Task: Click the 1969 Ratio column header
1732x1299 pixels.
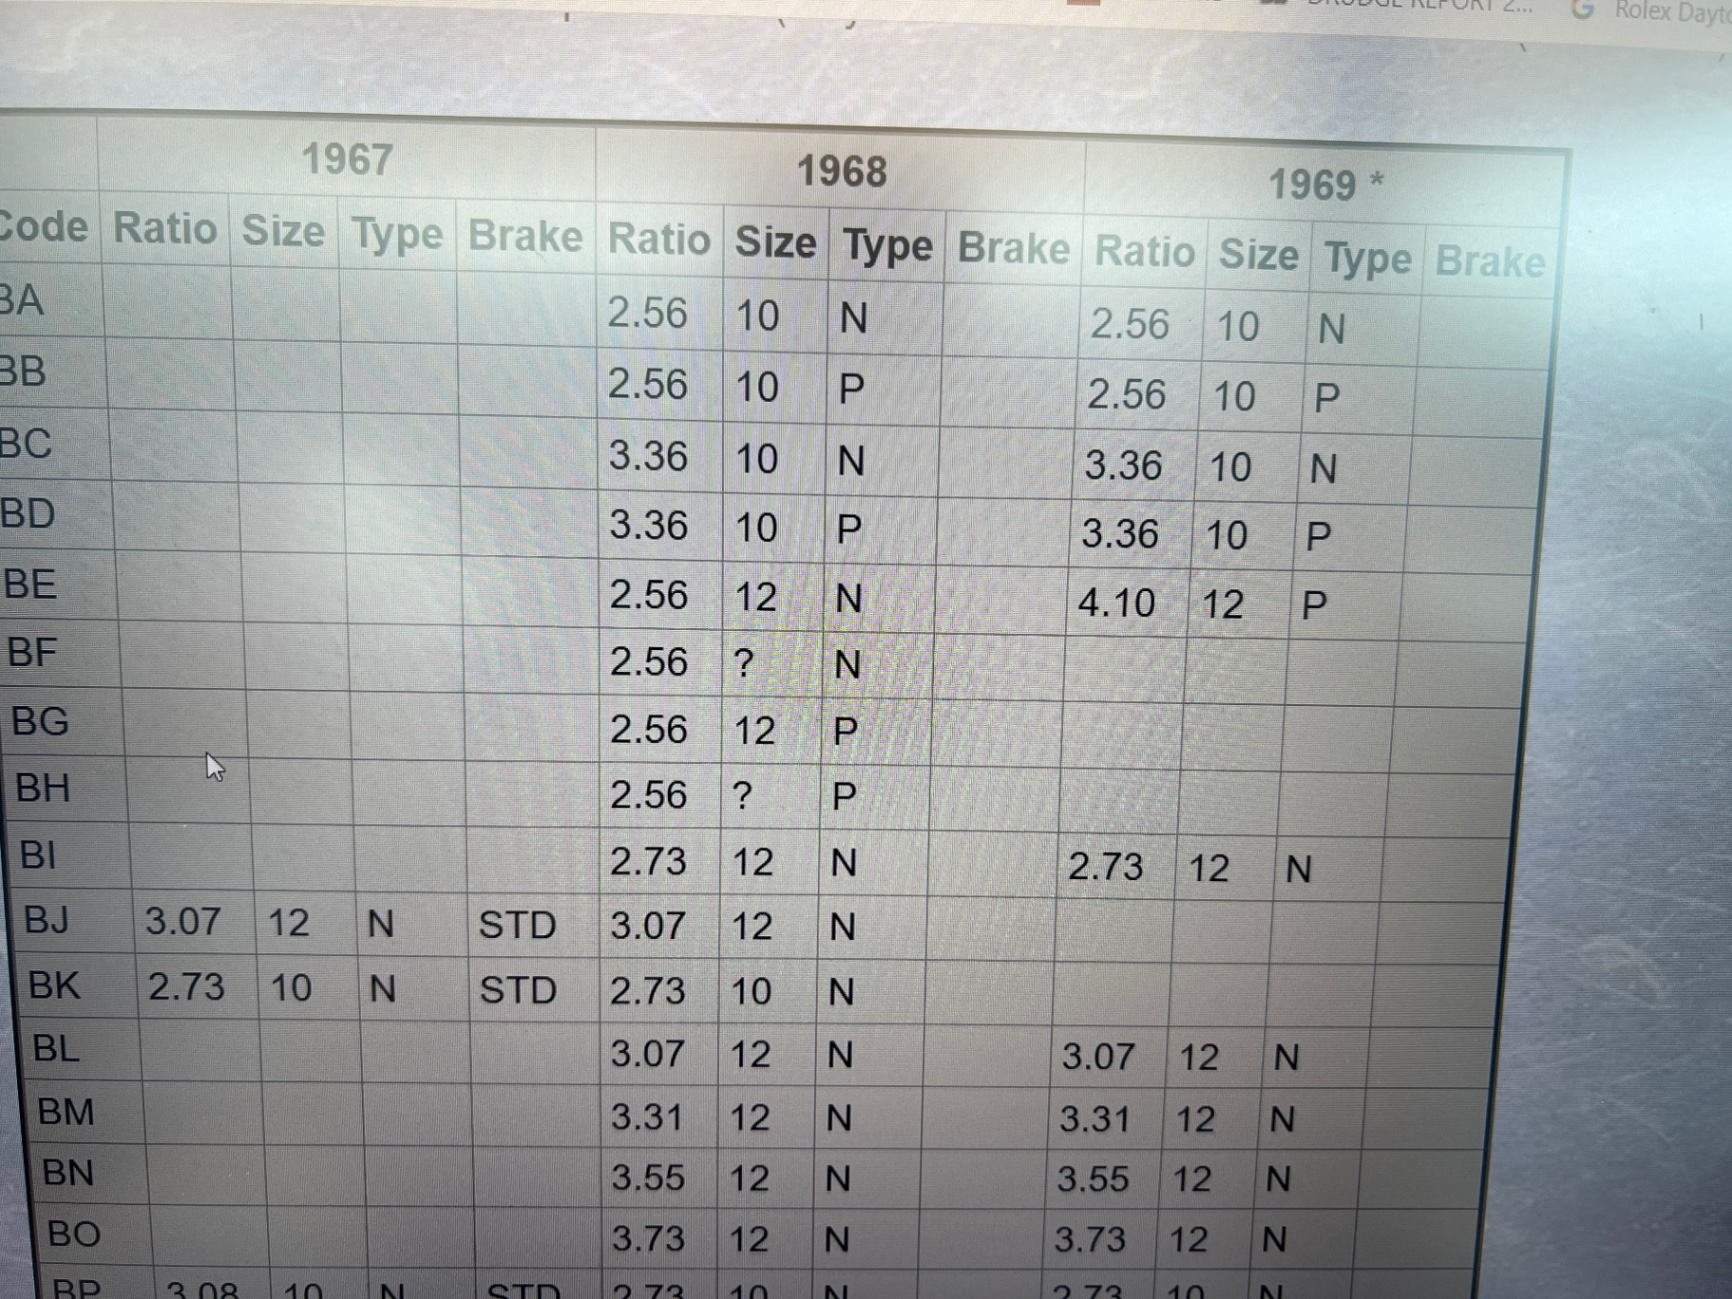Action: [1144, 252]
